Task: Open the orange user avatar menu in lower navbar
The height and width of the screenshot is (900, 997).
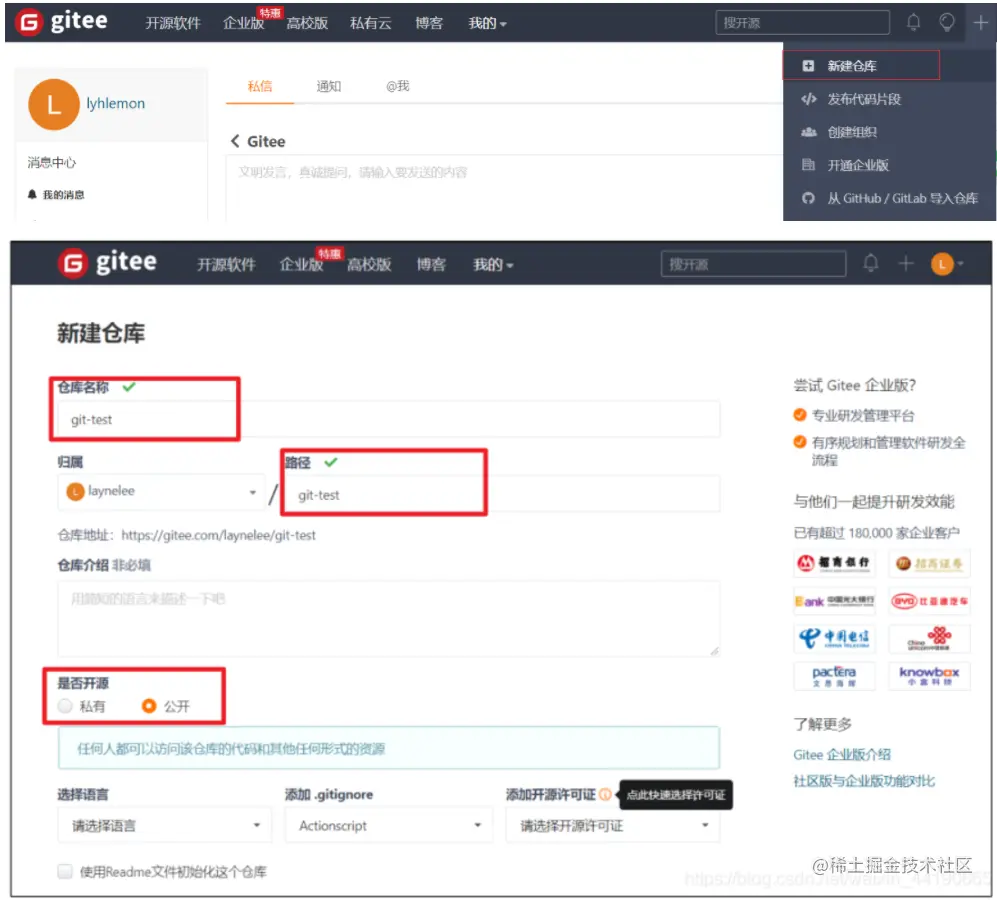Action: coord(947,263)
